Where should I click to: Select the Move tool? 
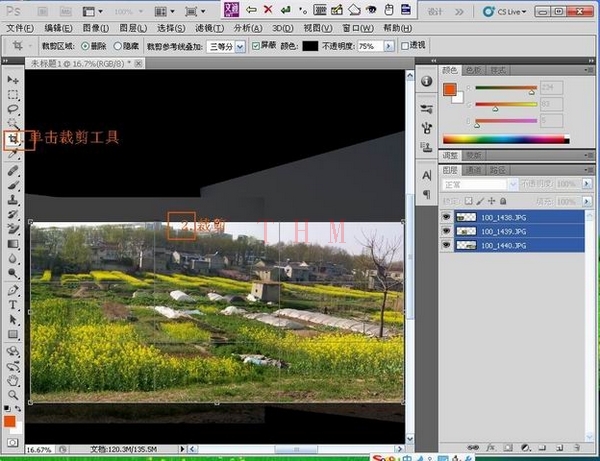(13, 80)
